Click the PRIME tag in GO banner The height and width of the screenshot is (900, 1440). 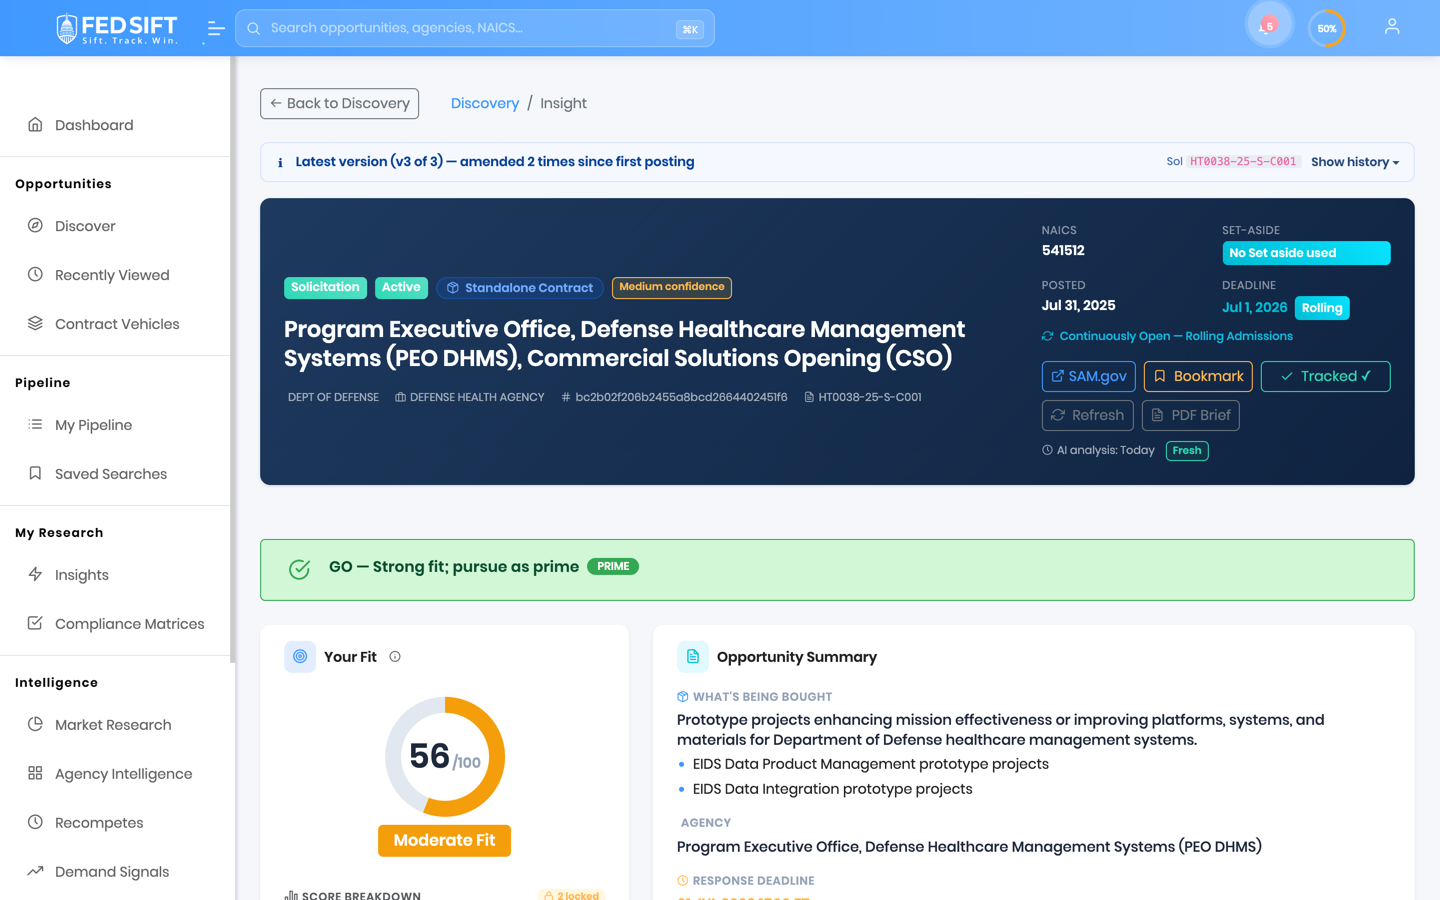tap(613, 567)
